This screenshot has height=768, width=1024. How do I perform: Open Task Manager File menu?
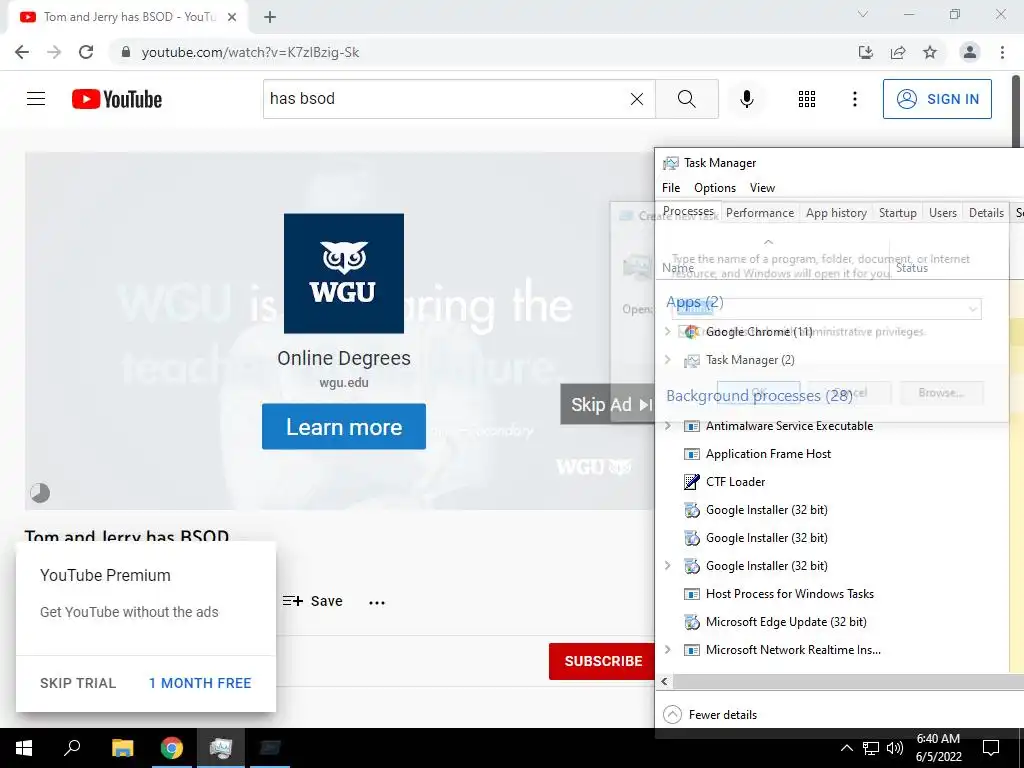[x=671, y=188]
